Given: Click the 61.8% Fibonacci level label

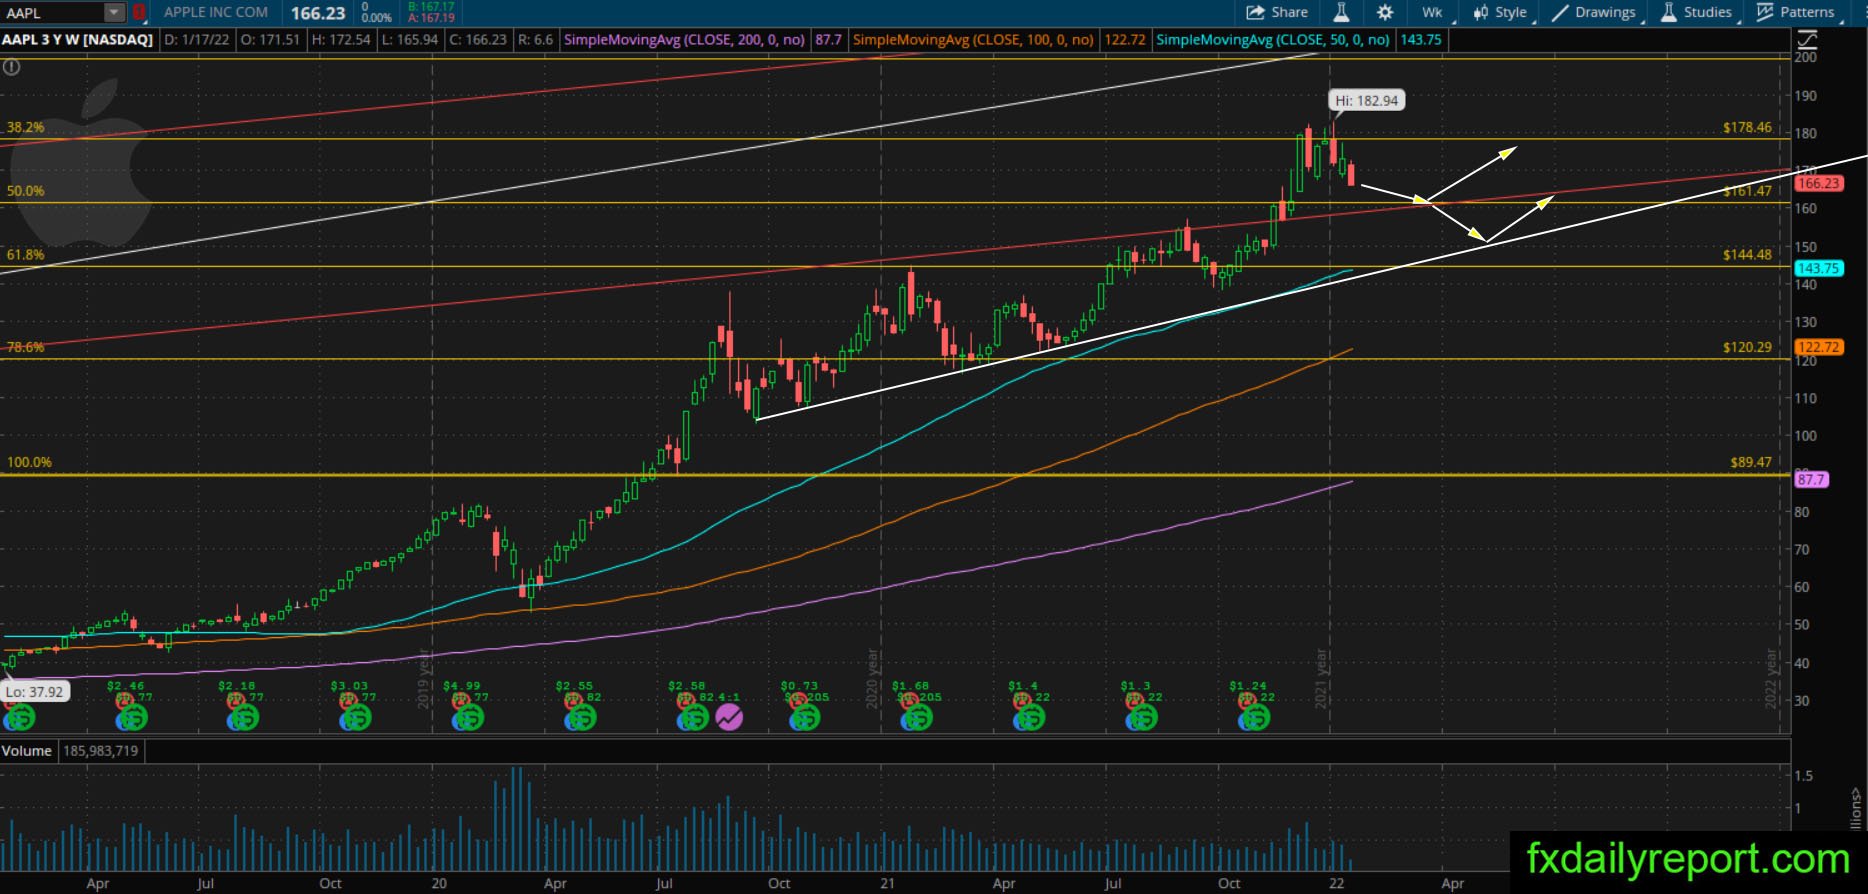Looking at the screenshot, I should pos(25,255).
